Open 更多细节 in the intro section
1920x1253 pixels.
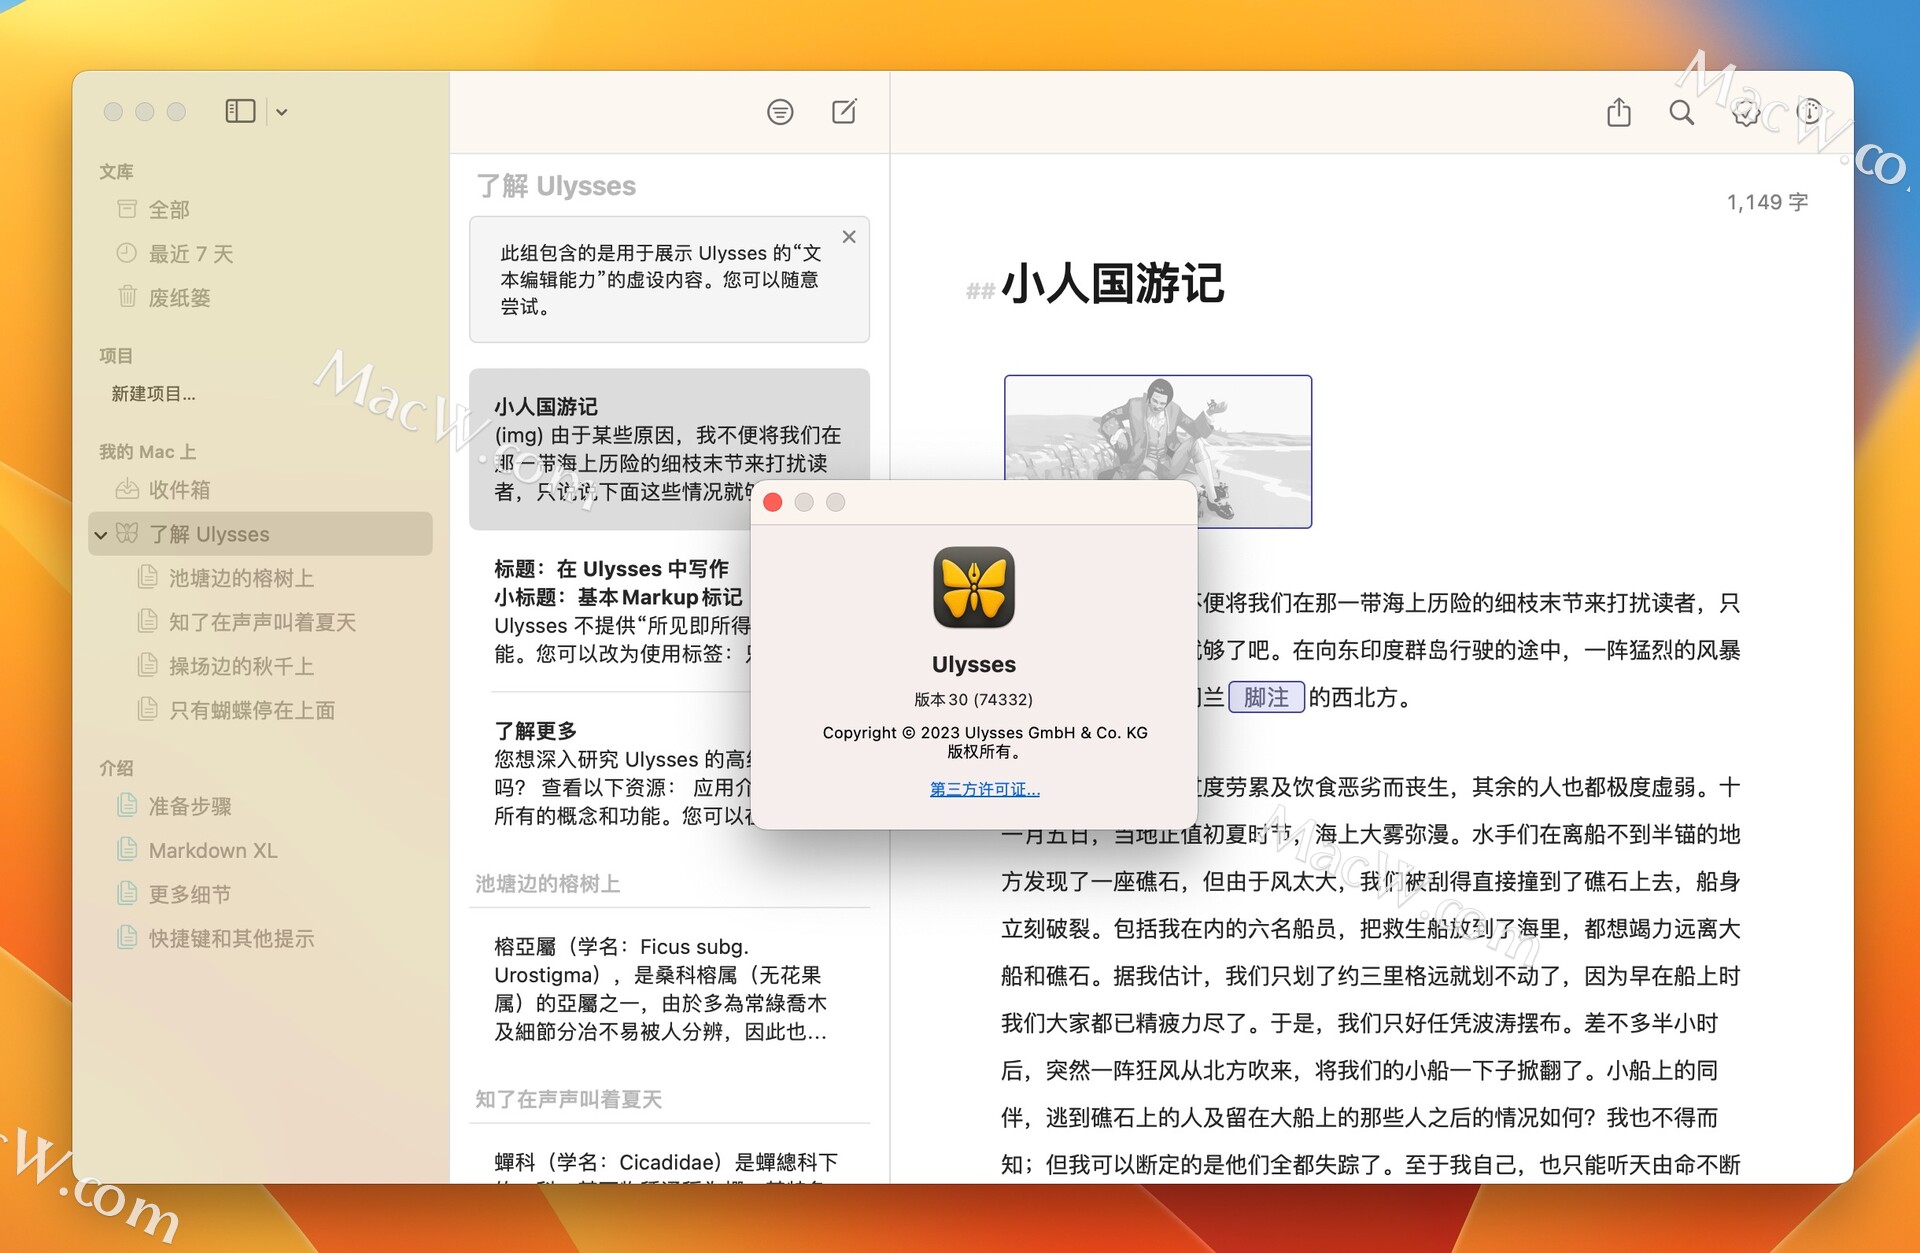[189, 894]
